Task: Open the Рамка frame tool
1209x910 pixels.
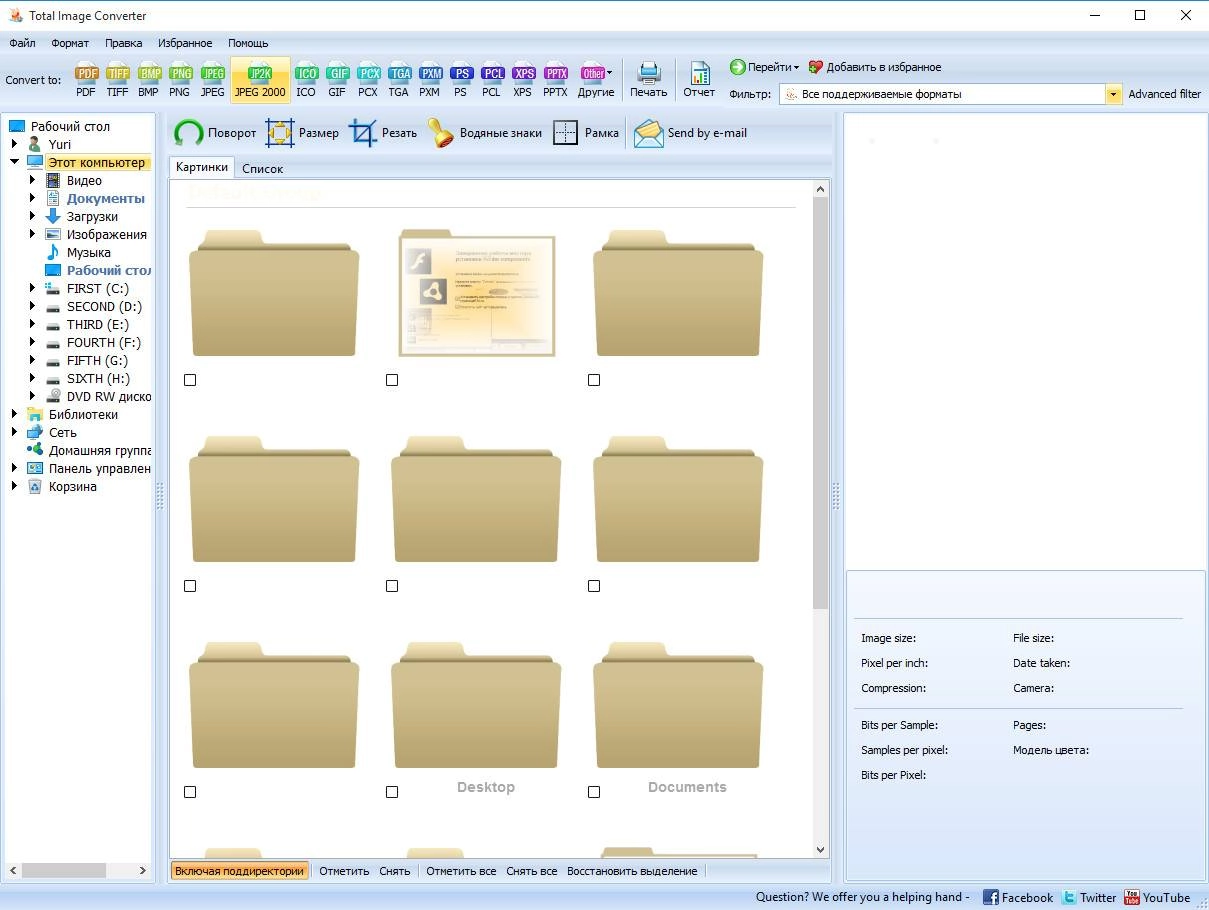Action: click(x=586, y=133)
